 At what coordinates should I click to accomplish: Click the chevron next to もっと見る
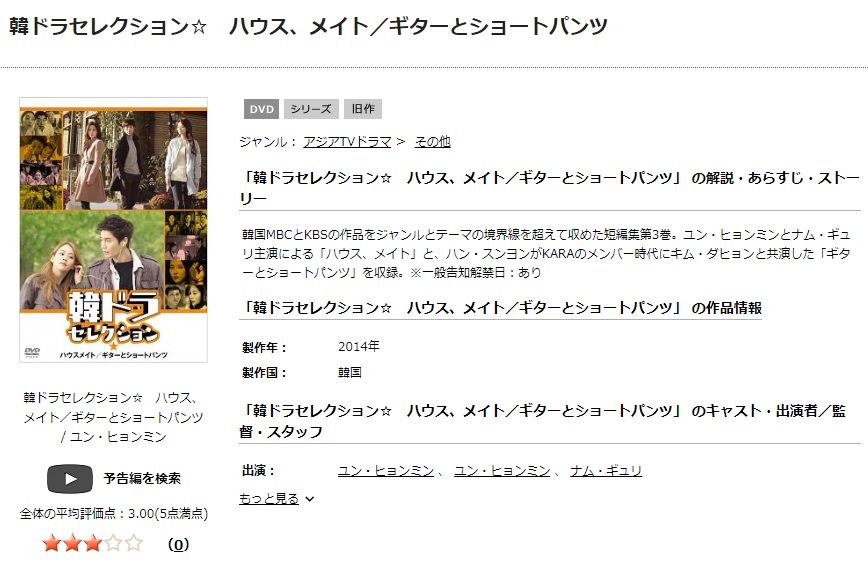310,499
